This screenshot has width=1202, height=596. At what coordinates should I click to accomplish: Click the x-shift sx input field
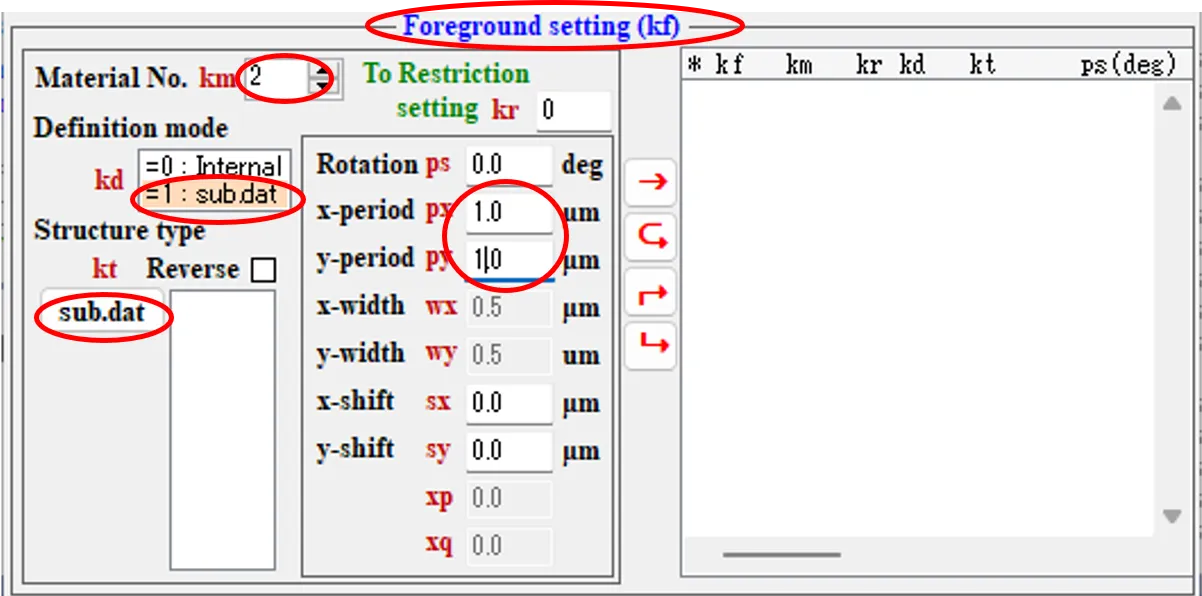pyautogui.click(x=509, y=403)
